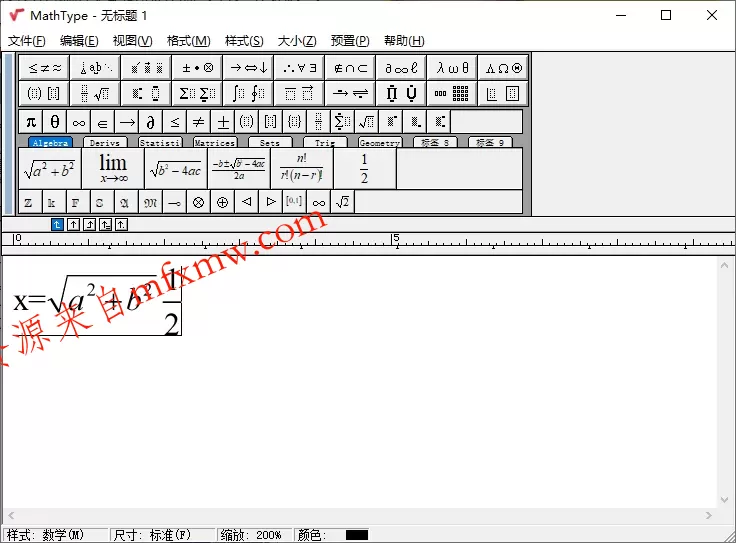This screenshot has width=736, height=543.
Task: Insert the small-bar summation template
Action: (343, 122)
